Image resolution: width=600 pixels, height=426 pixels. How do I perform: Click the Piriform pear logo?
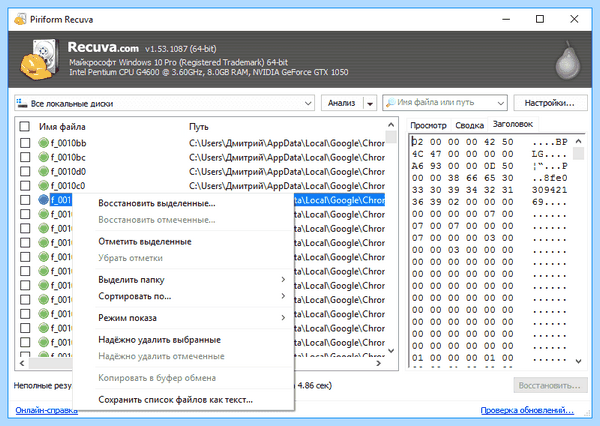[x=568, y=60]
